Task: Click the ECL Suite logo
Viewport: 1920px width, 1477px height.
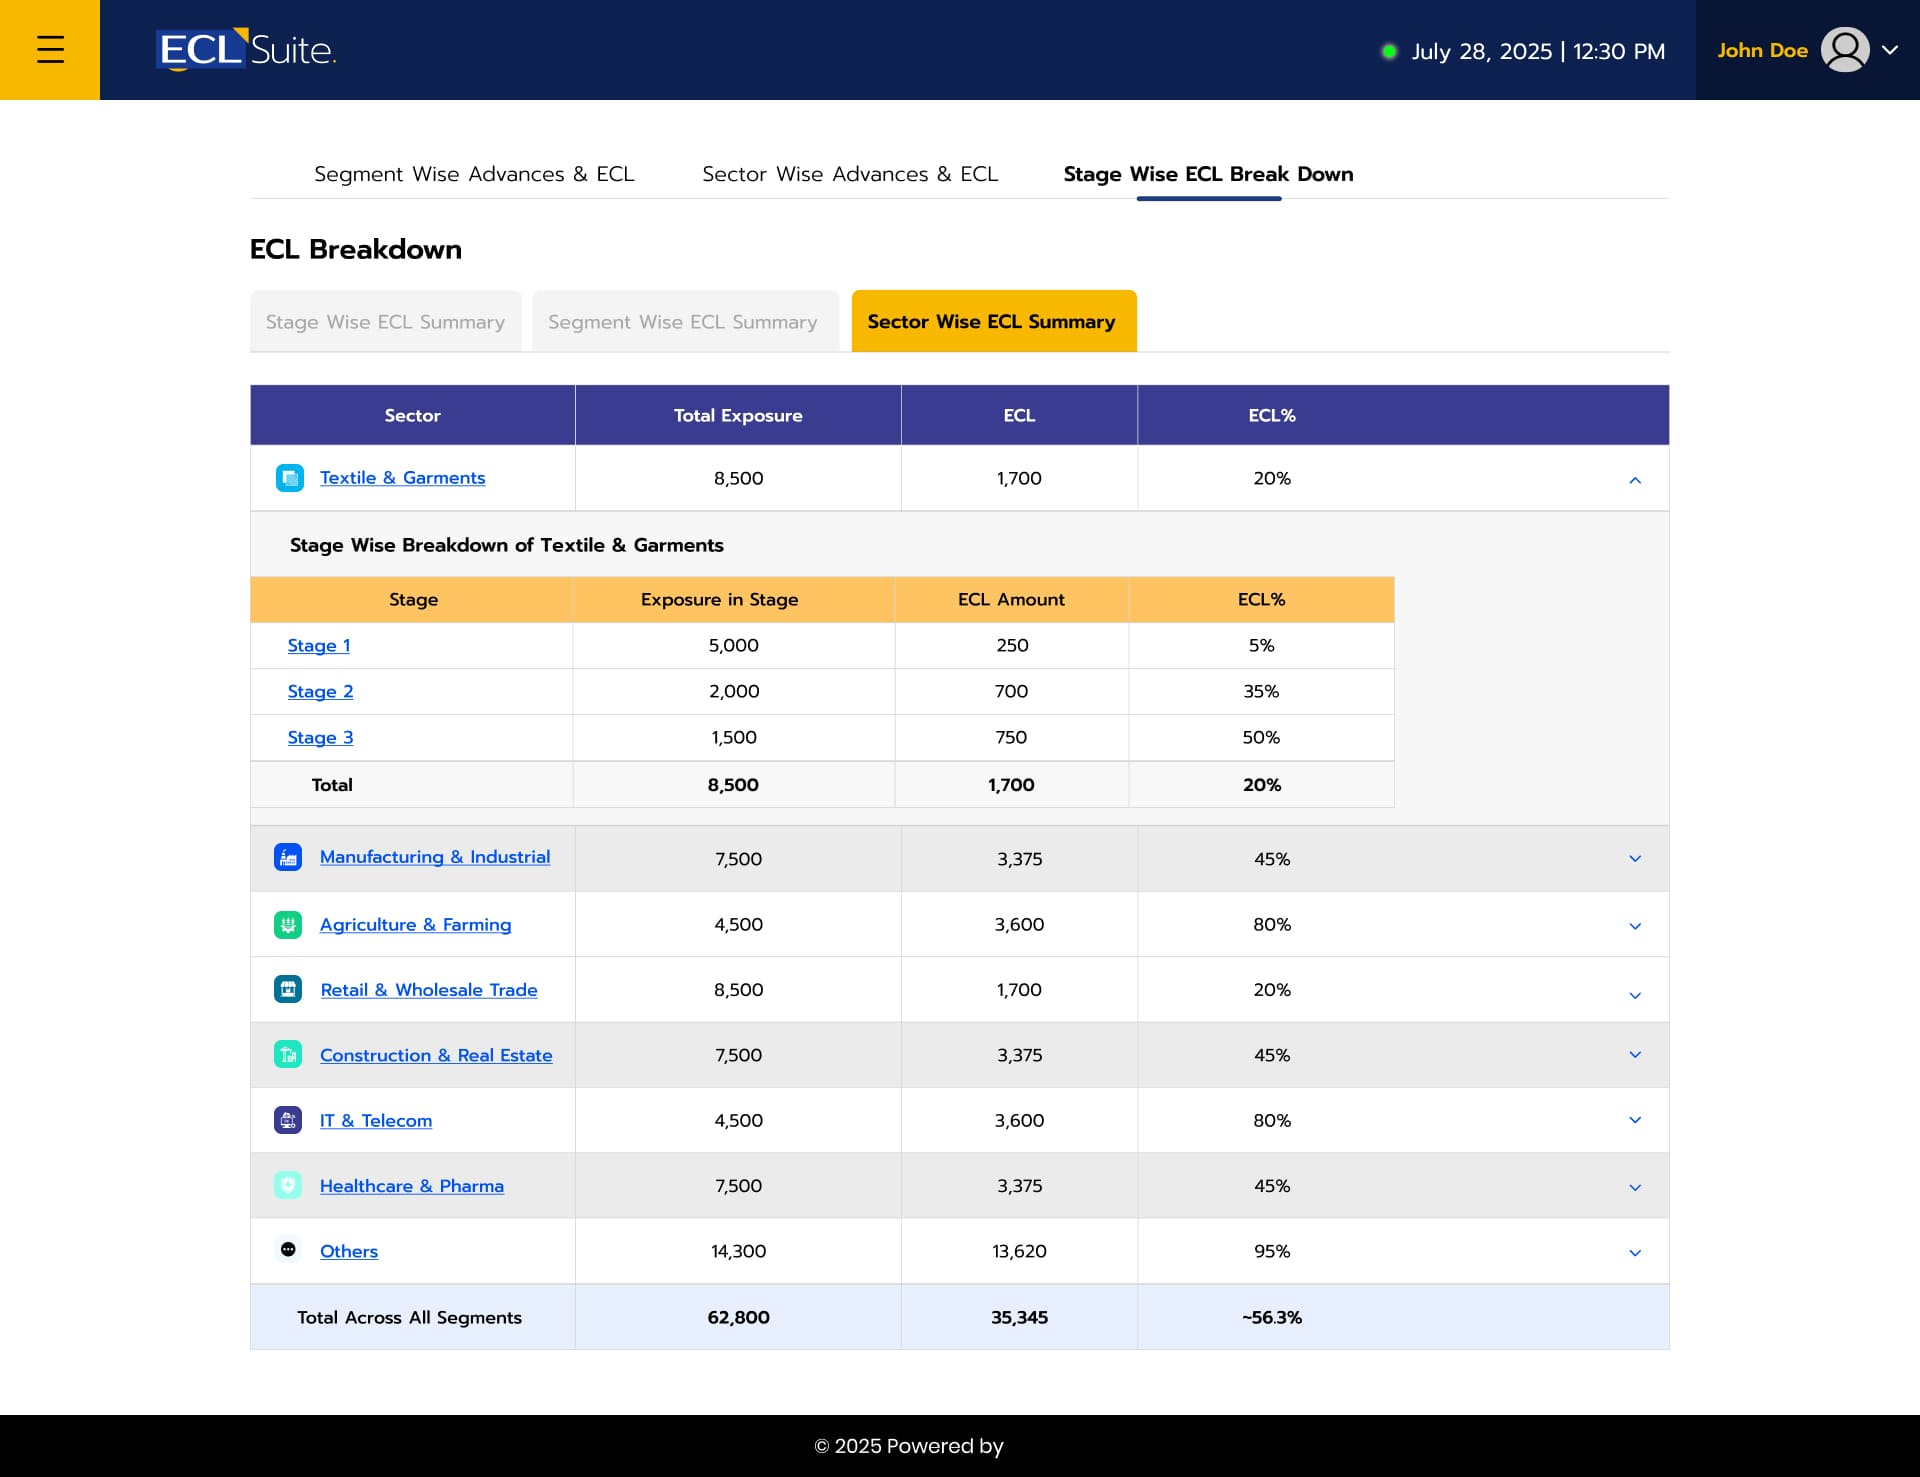Action: pos(246,50)
